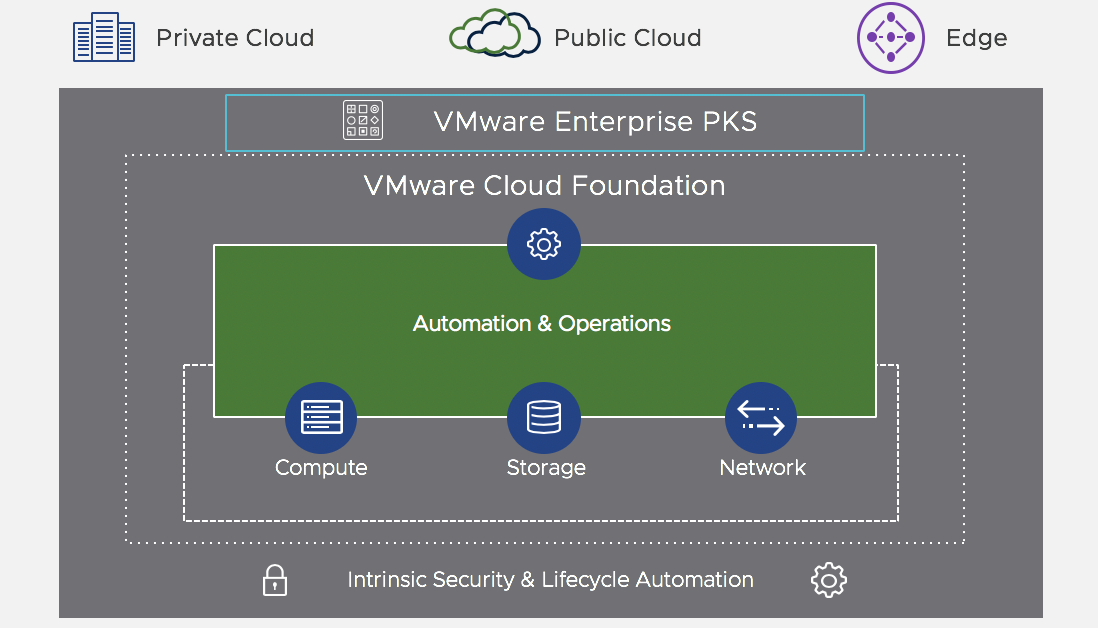Click the Network arrows icon
Viewport: 1098px width, 628px height.
[x=761, y=418]
